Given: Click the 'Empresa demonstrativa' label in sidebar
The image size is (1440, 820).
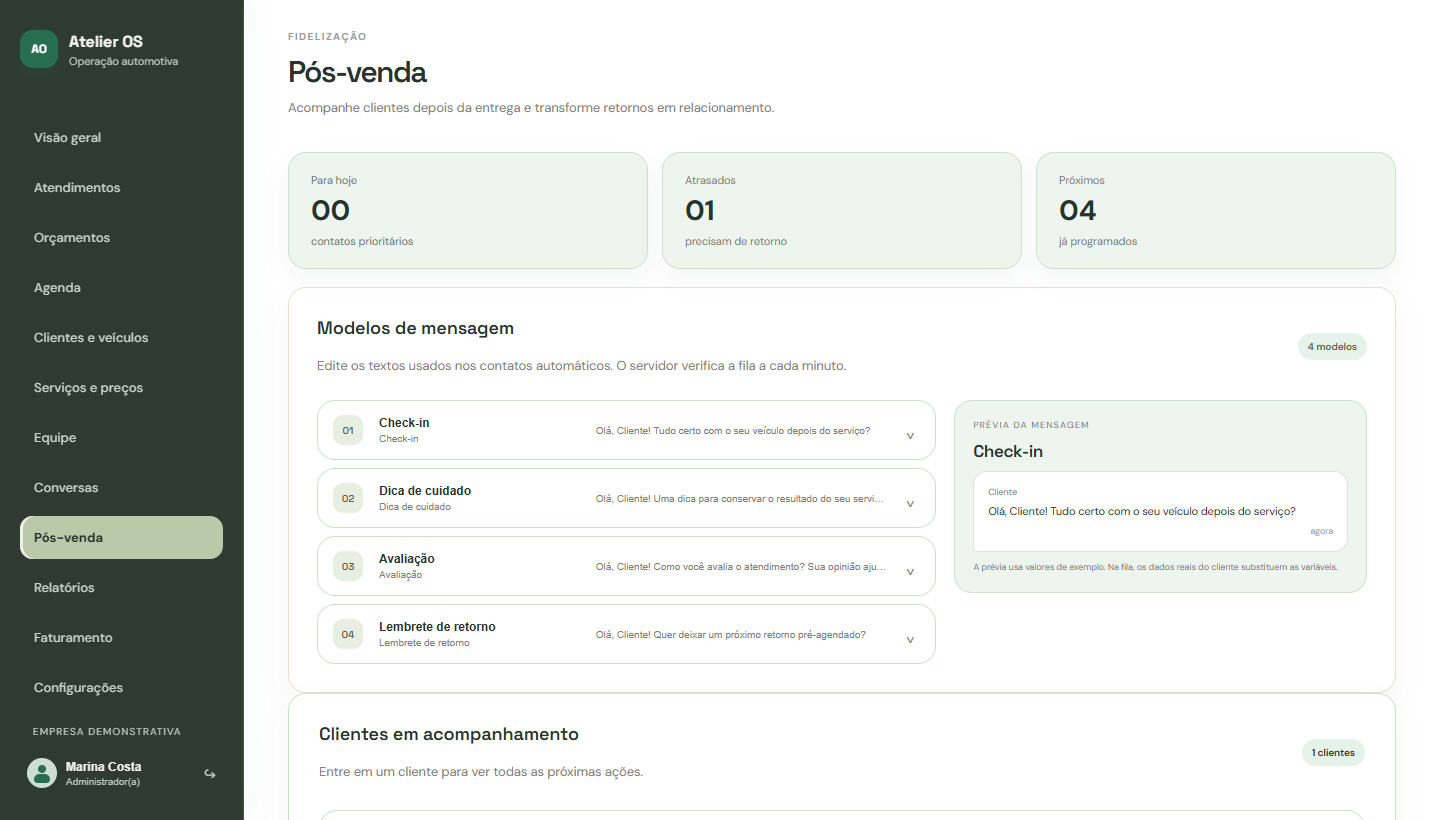Looking at the screenshot, I should pyautogui.click(x=107, y=732).
